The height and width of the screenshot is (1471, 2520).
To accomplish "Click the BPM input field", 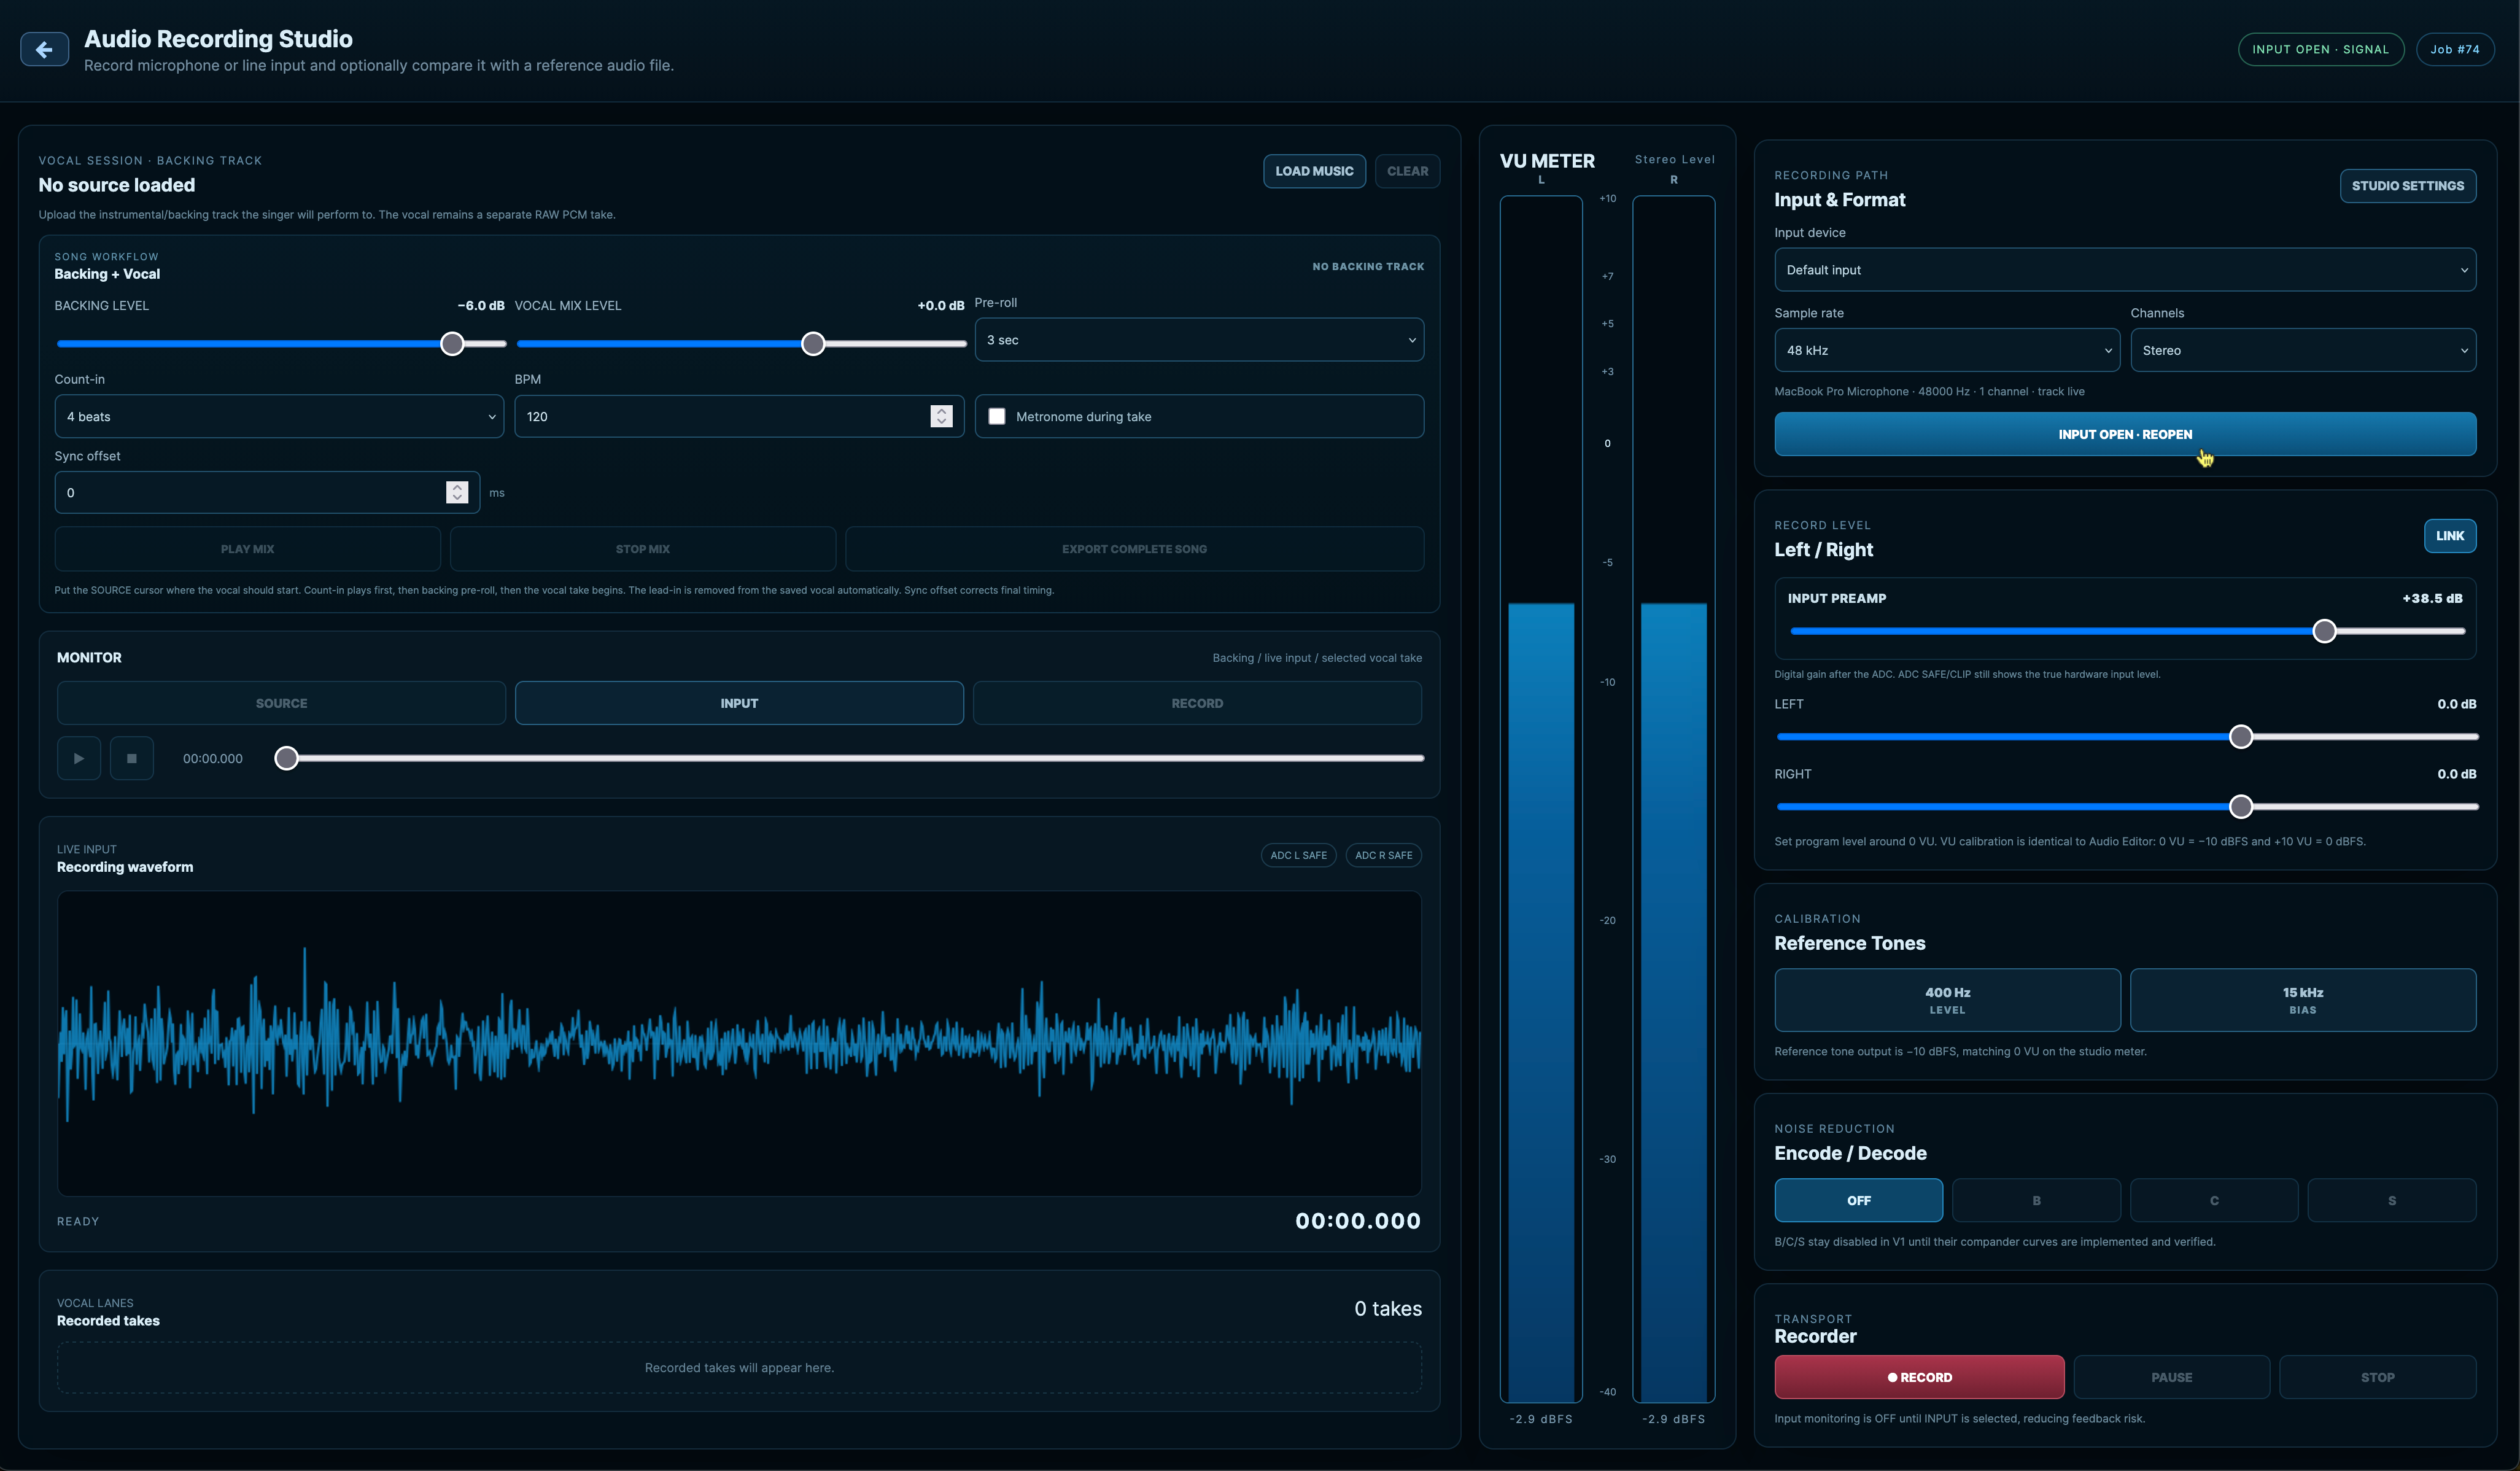I will 739,416.
